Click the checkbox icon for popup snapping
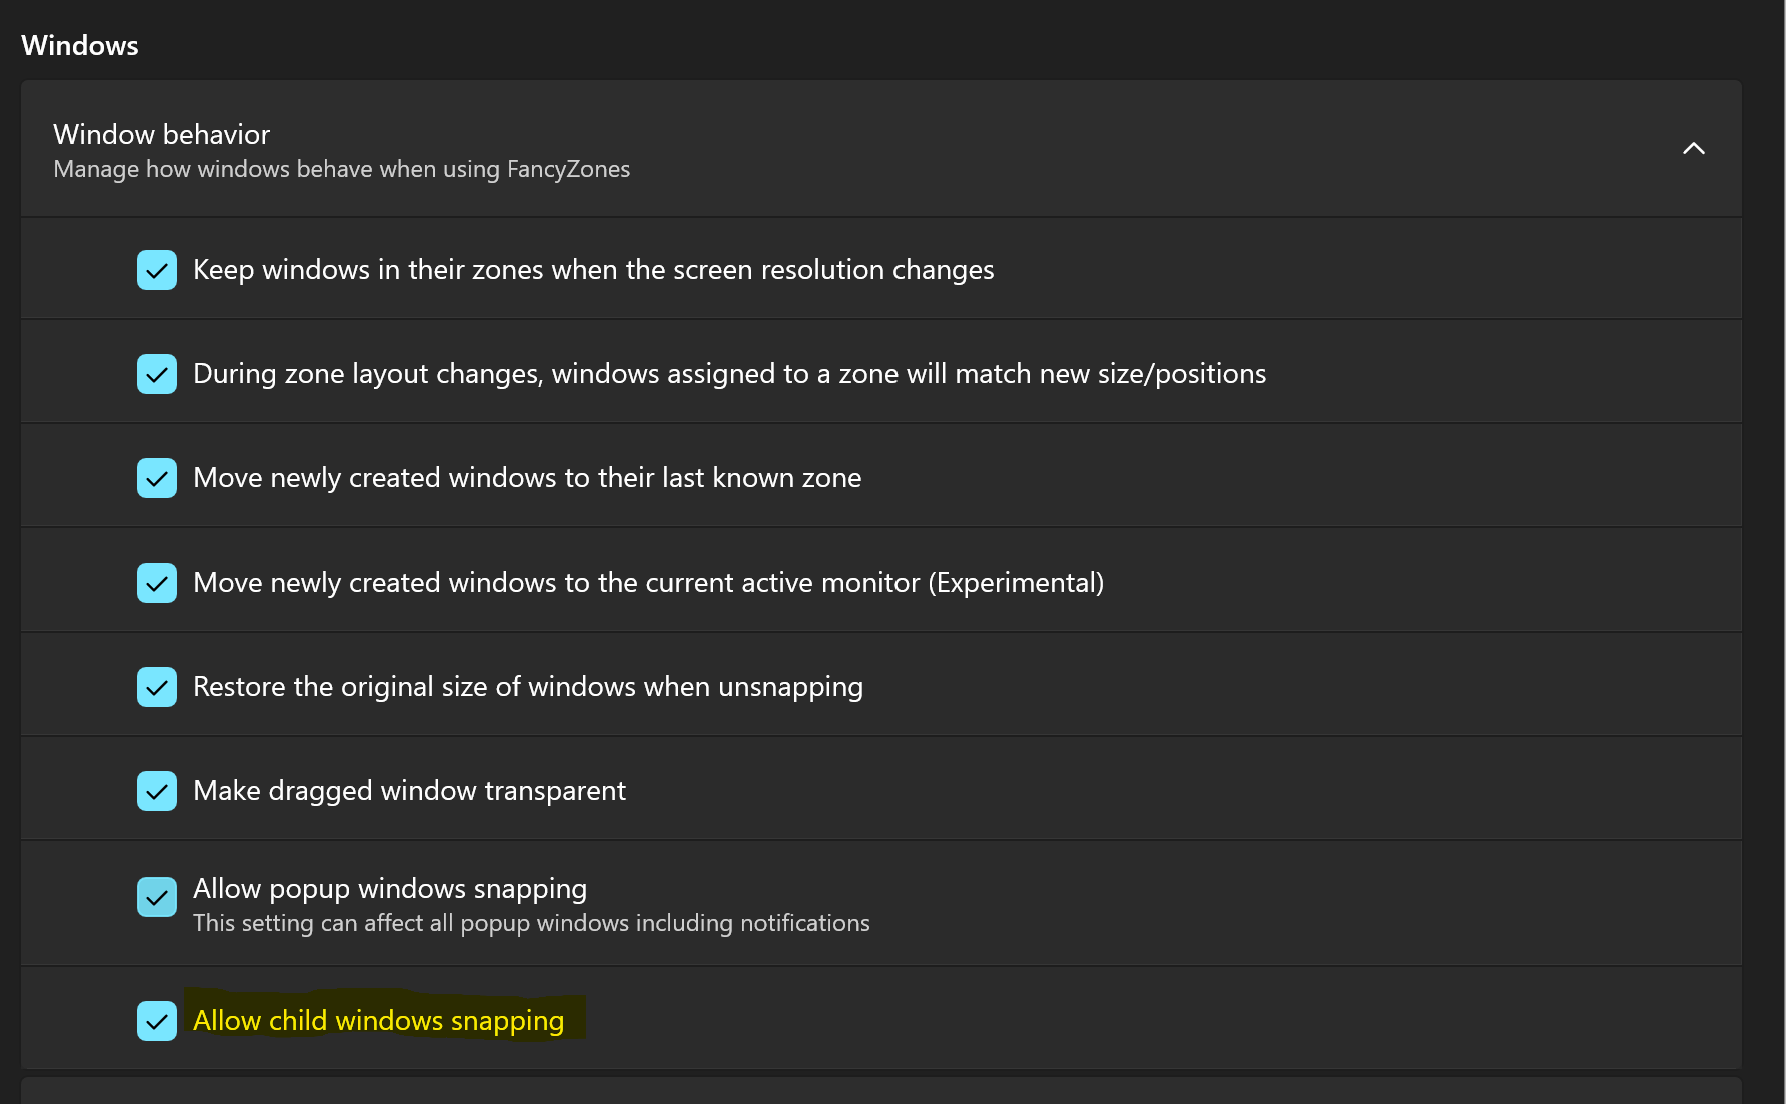 point(157,897)
